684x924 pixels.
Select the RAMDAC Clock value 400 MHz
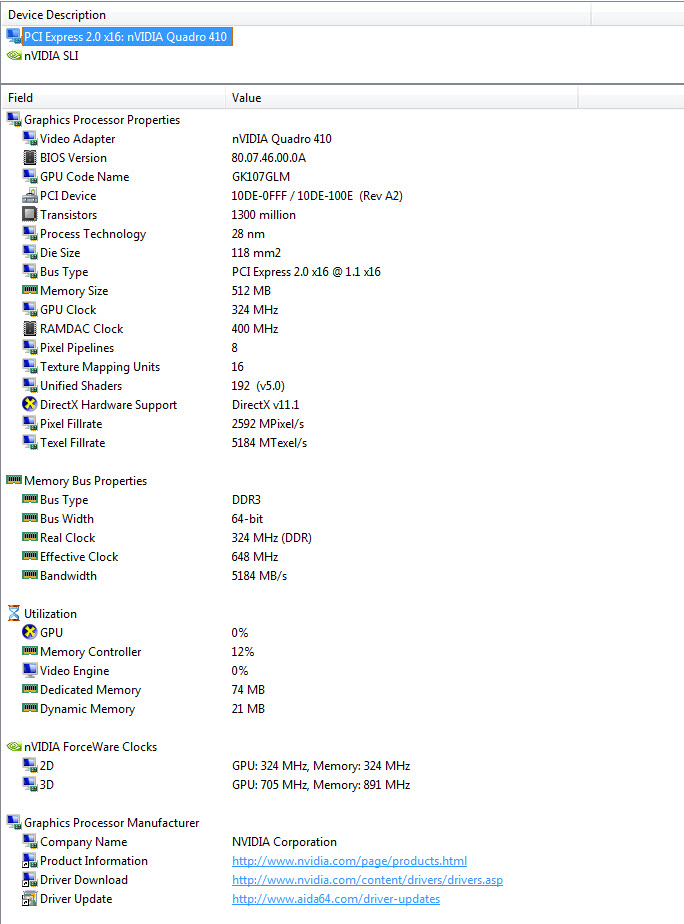tap(255, 329)
